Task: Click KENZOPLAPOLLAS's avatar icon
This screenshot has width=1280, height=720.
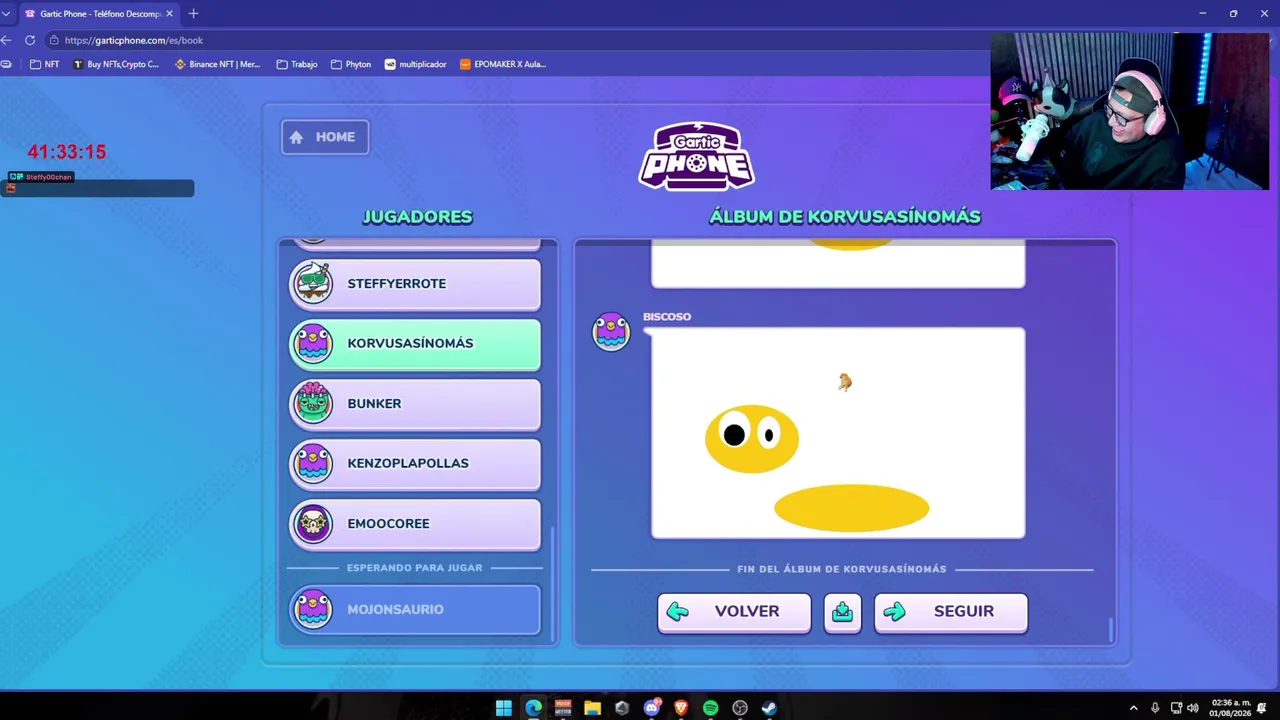Action: 313,464
